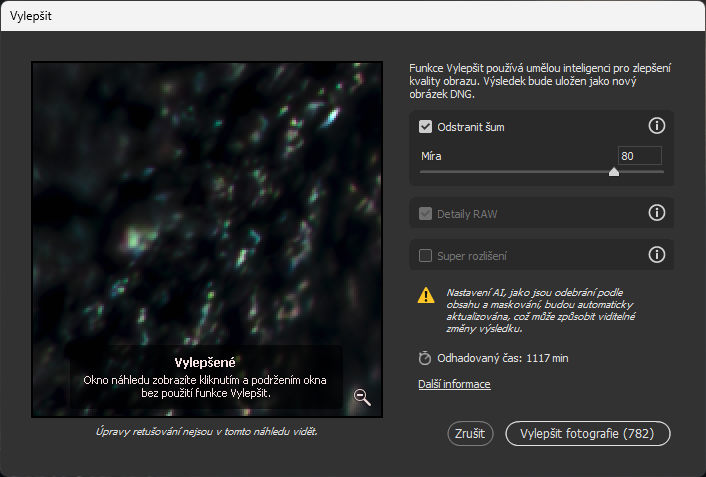Click the zoom out magnifier in preview

click(x=362, y=398)
